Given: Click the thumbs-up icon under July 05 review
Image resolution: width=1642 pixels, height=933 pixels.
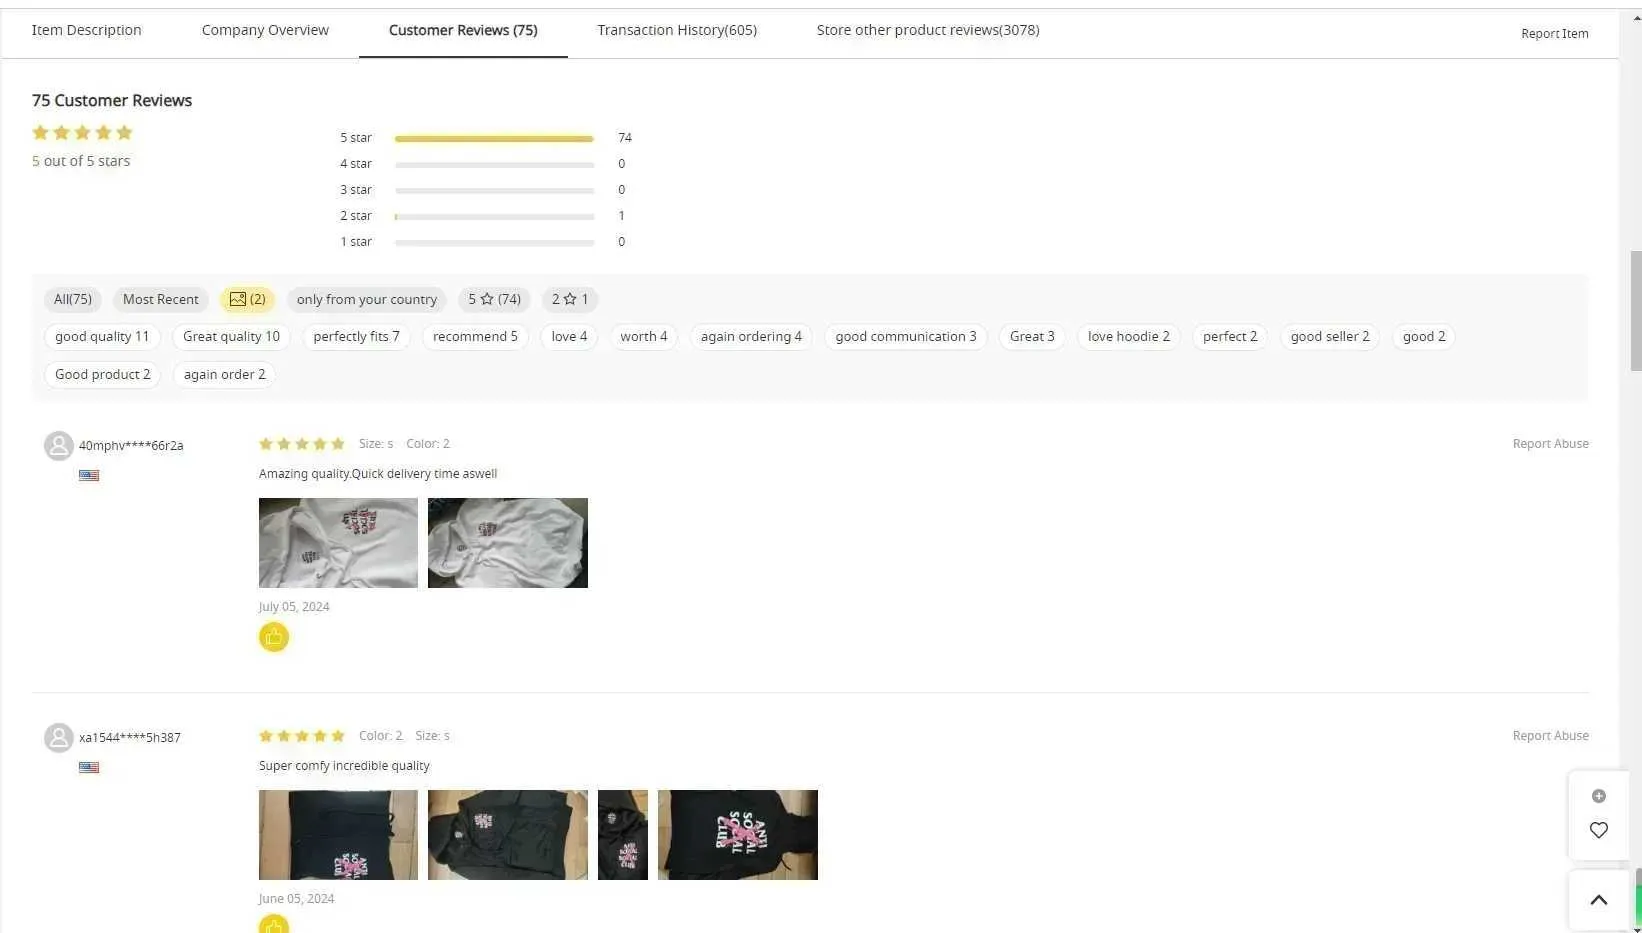Looking at the screenshot, I should pos(273,637).
